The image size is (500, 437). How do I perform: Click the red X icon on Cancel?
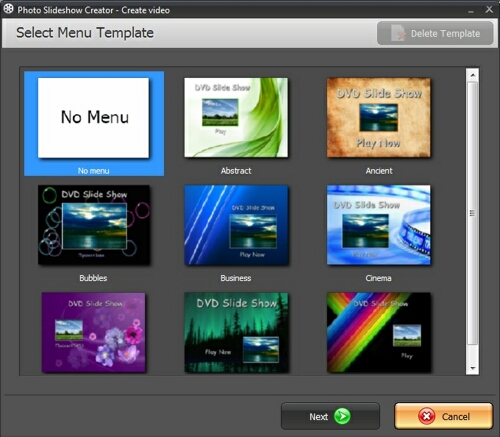tap(427, 416)
